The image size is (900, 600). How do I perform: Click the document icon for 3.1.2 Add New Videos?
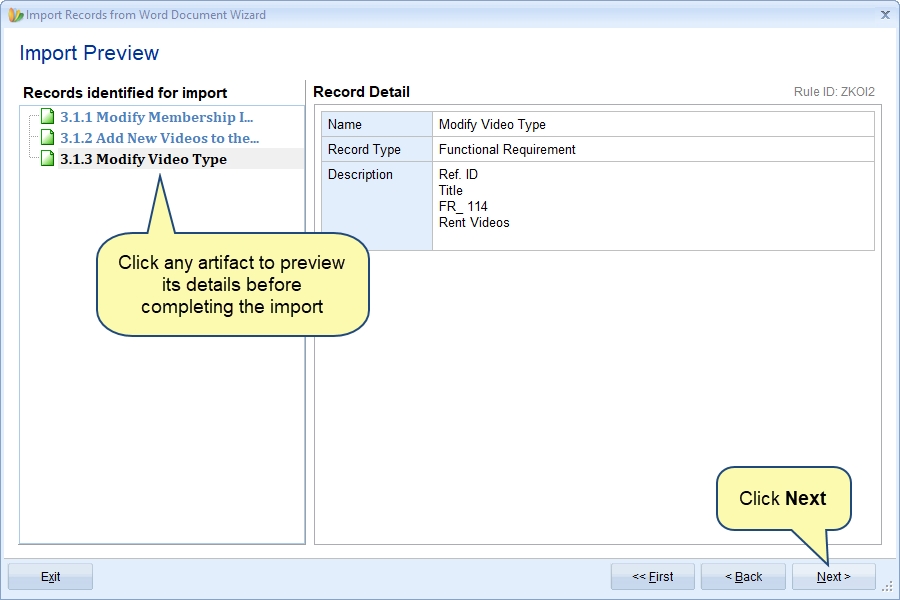[x=48, y=138]
